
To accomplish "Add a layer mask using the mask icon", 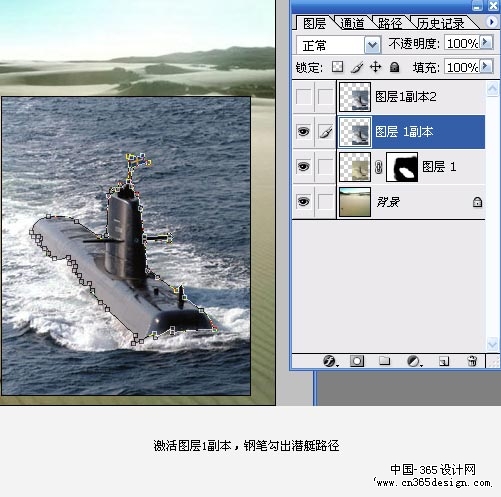I will [357, 361].
